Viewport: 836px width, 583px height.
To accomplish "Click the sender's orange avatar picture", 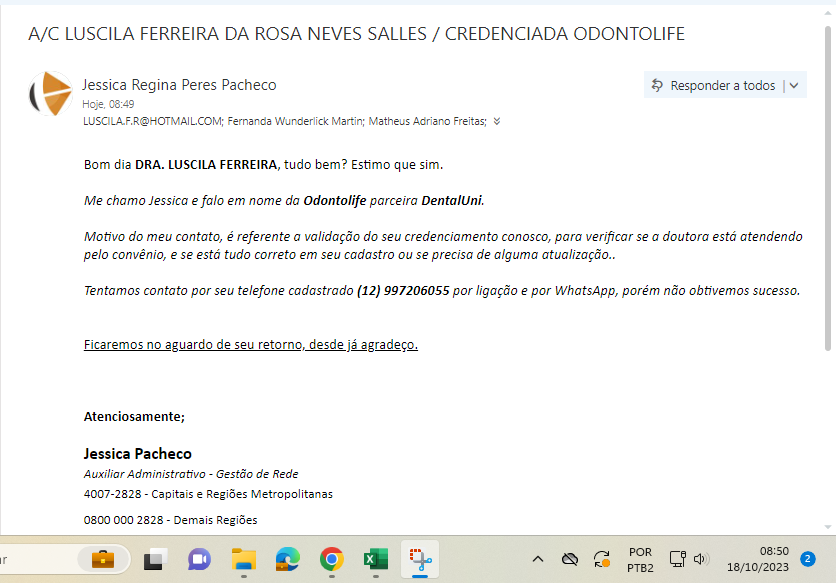I will (x=51, y=94).
